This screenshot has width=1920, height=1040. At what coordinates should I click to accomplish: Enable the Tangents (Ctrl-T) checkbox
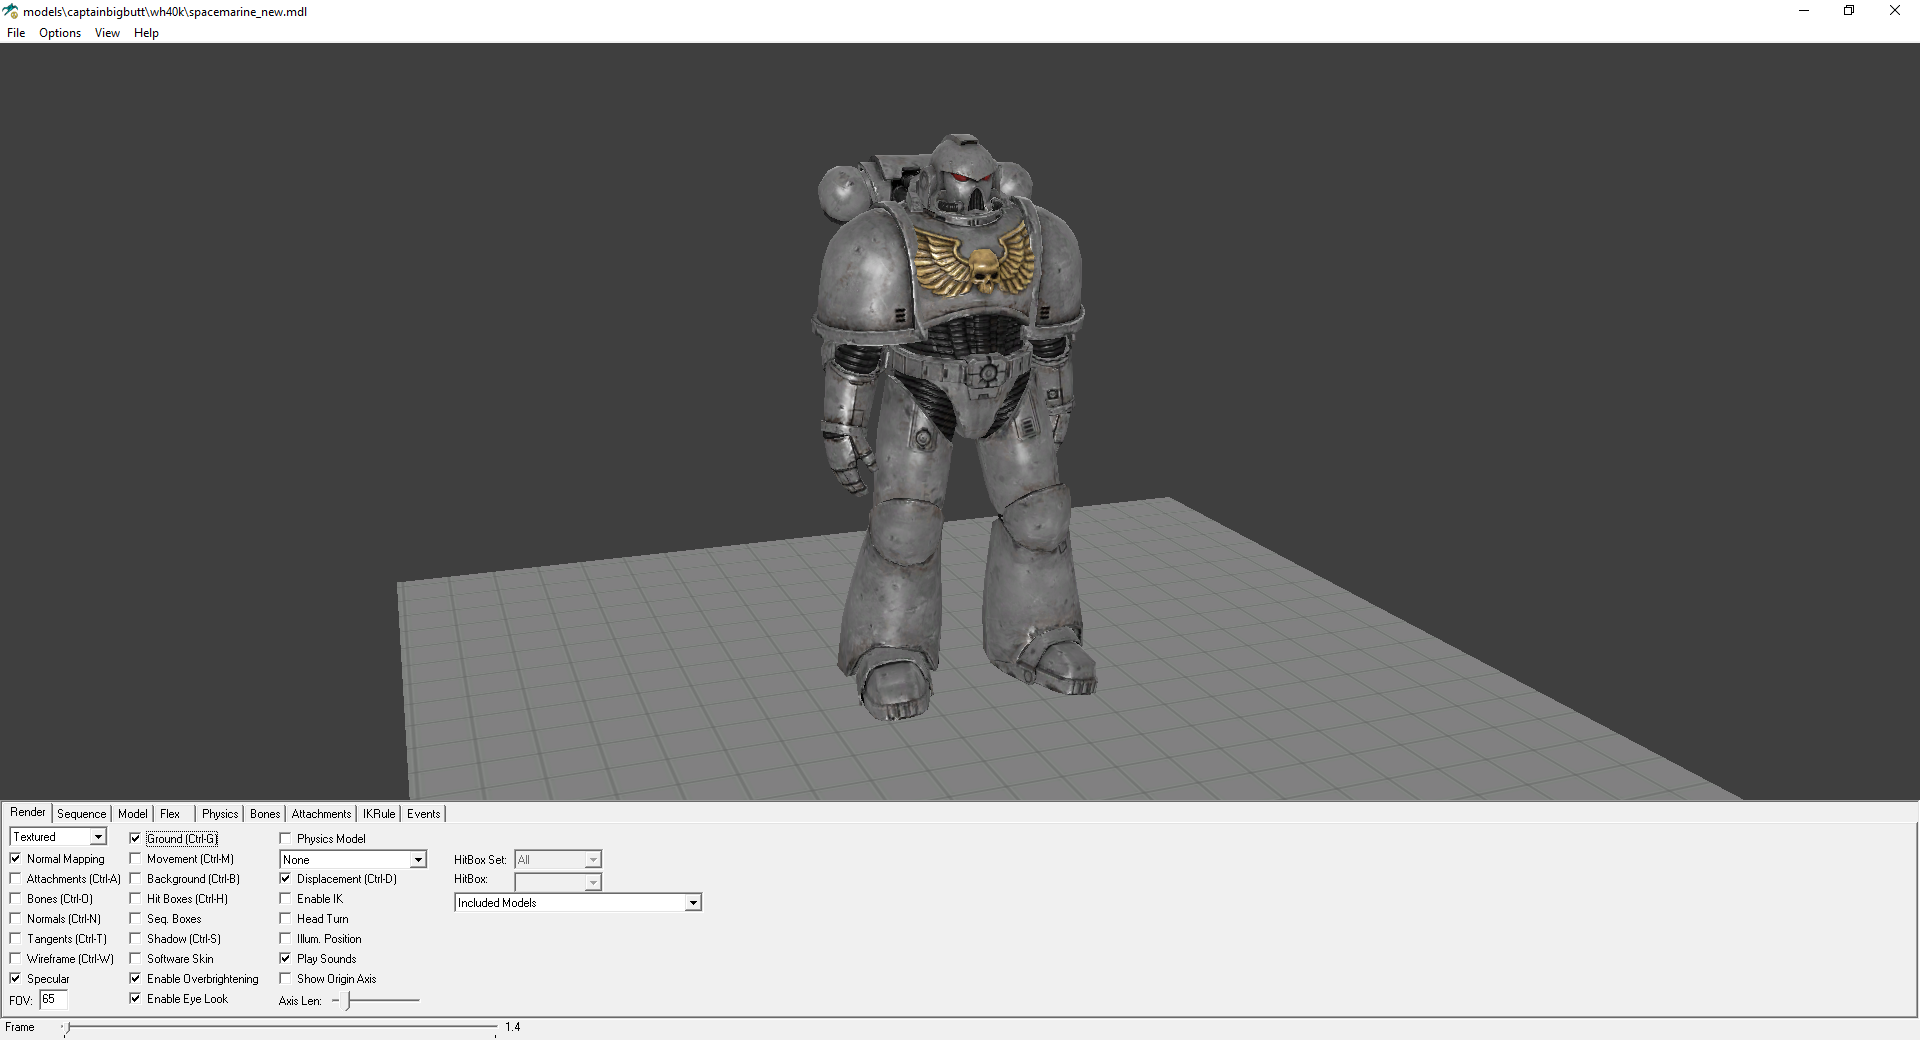coord(15,939)
